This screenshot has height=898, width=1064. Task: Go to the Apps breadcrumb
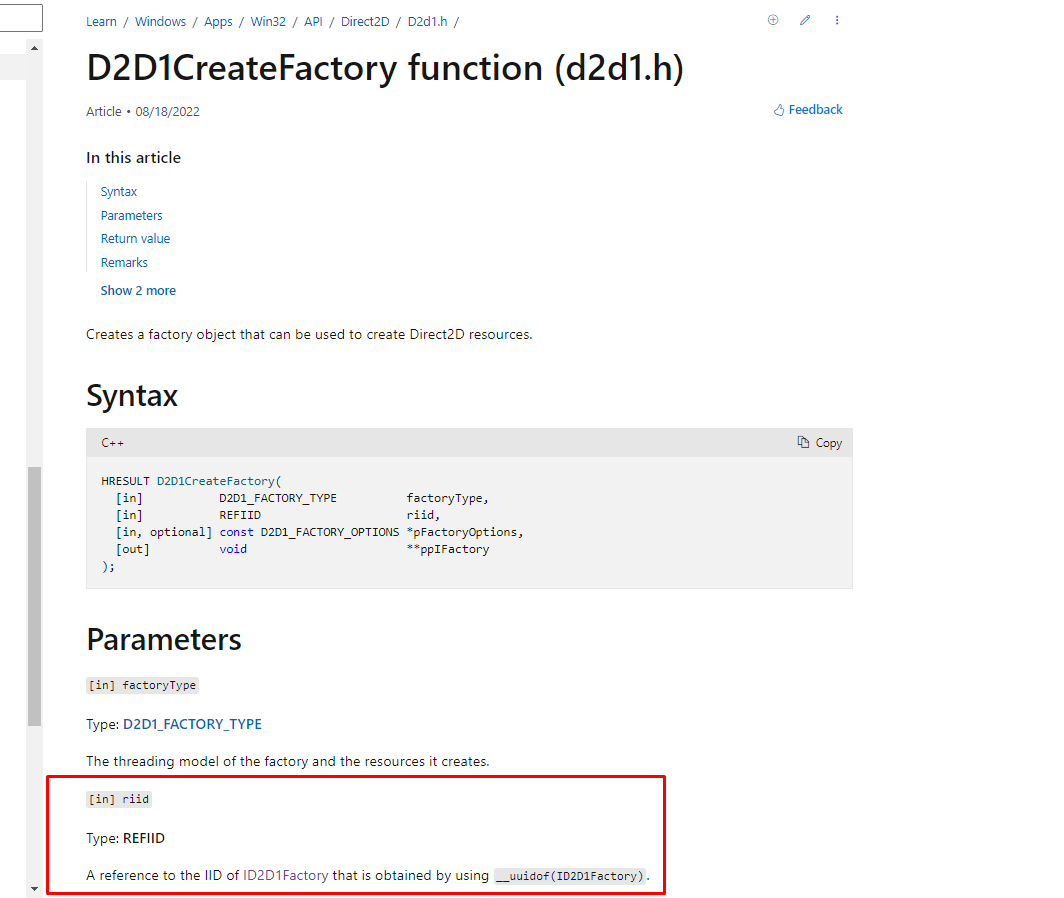(218, 22)
